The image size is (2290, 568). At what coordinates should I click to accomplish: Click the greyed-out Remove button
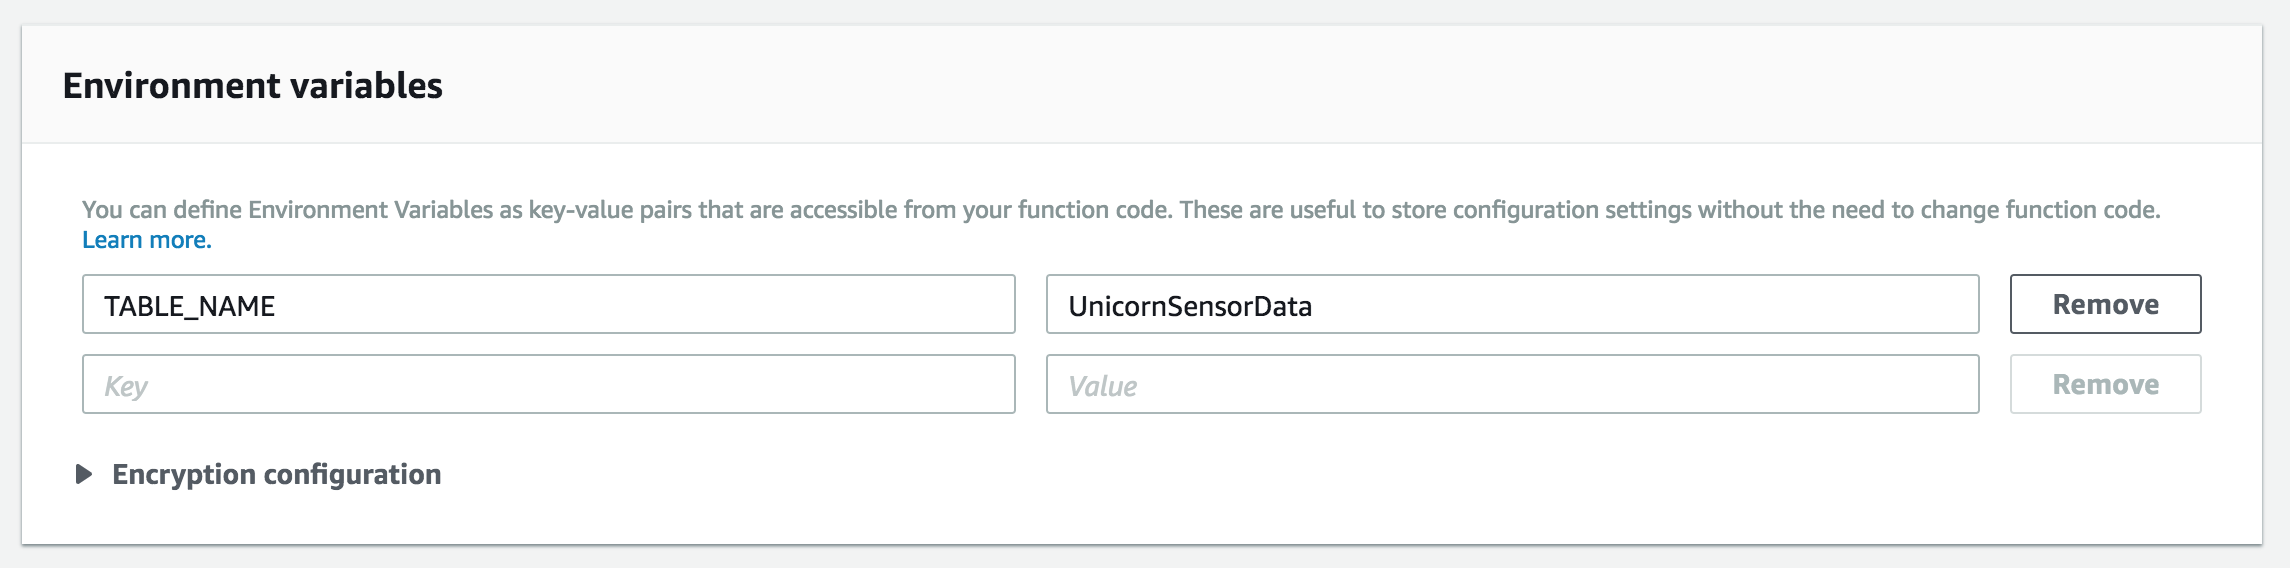pyautogui.click(x=2105, y=384)
